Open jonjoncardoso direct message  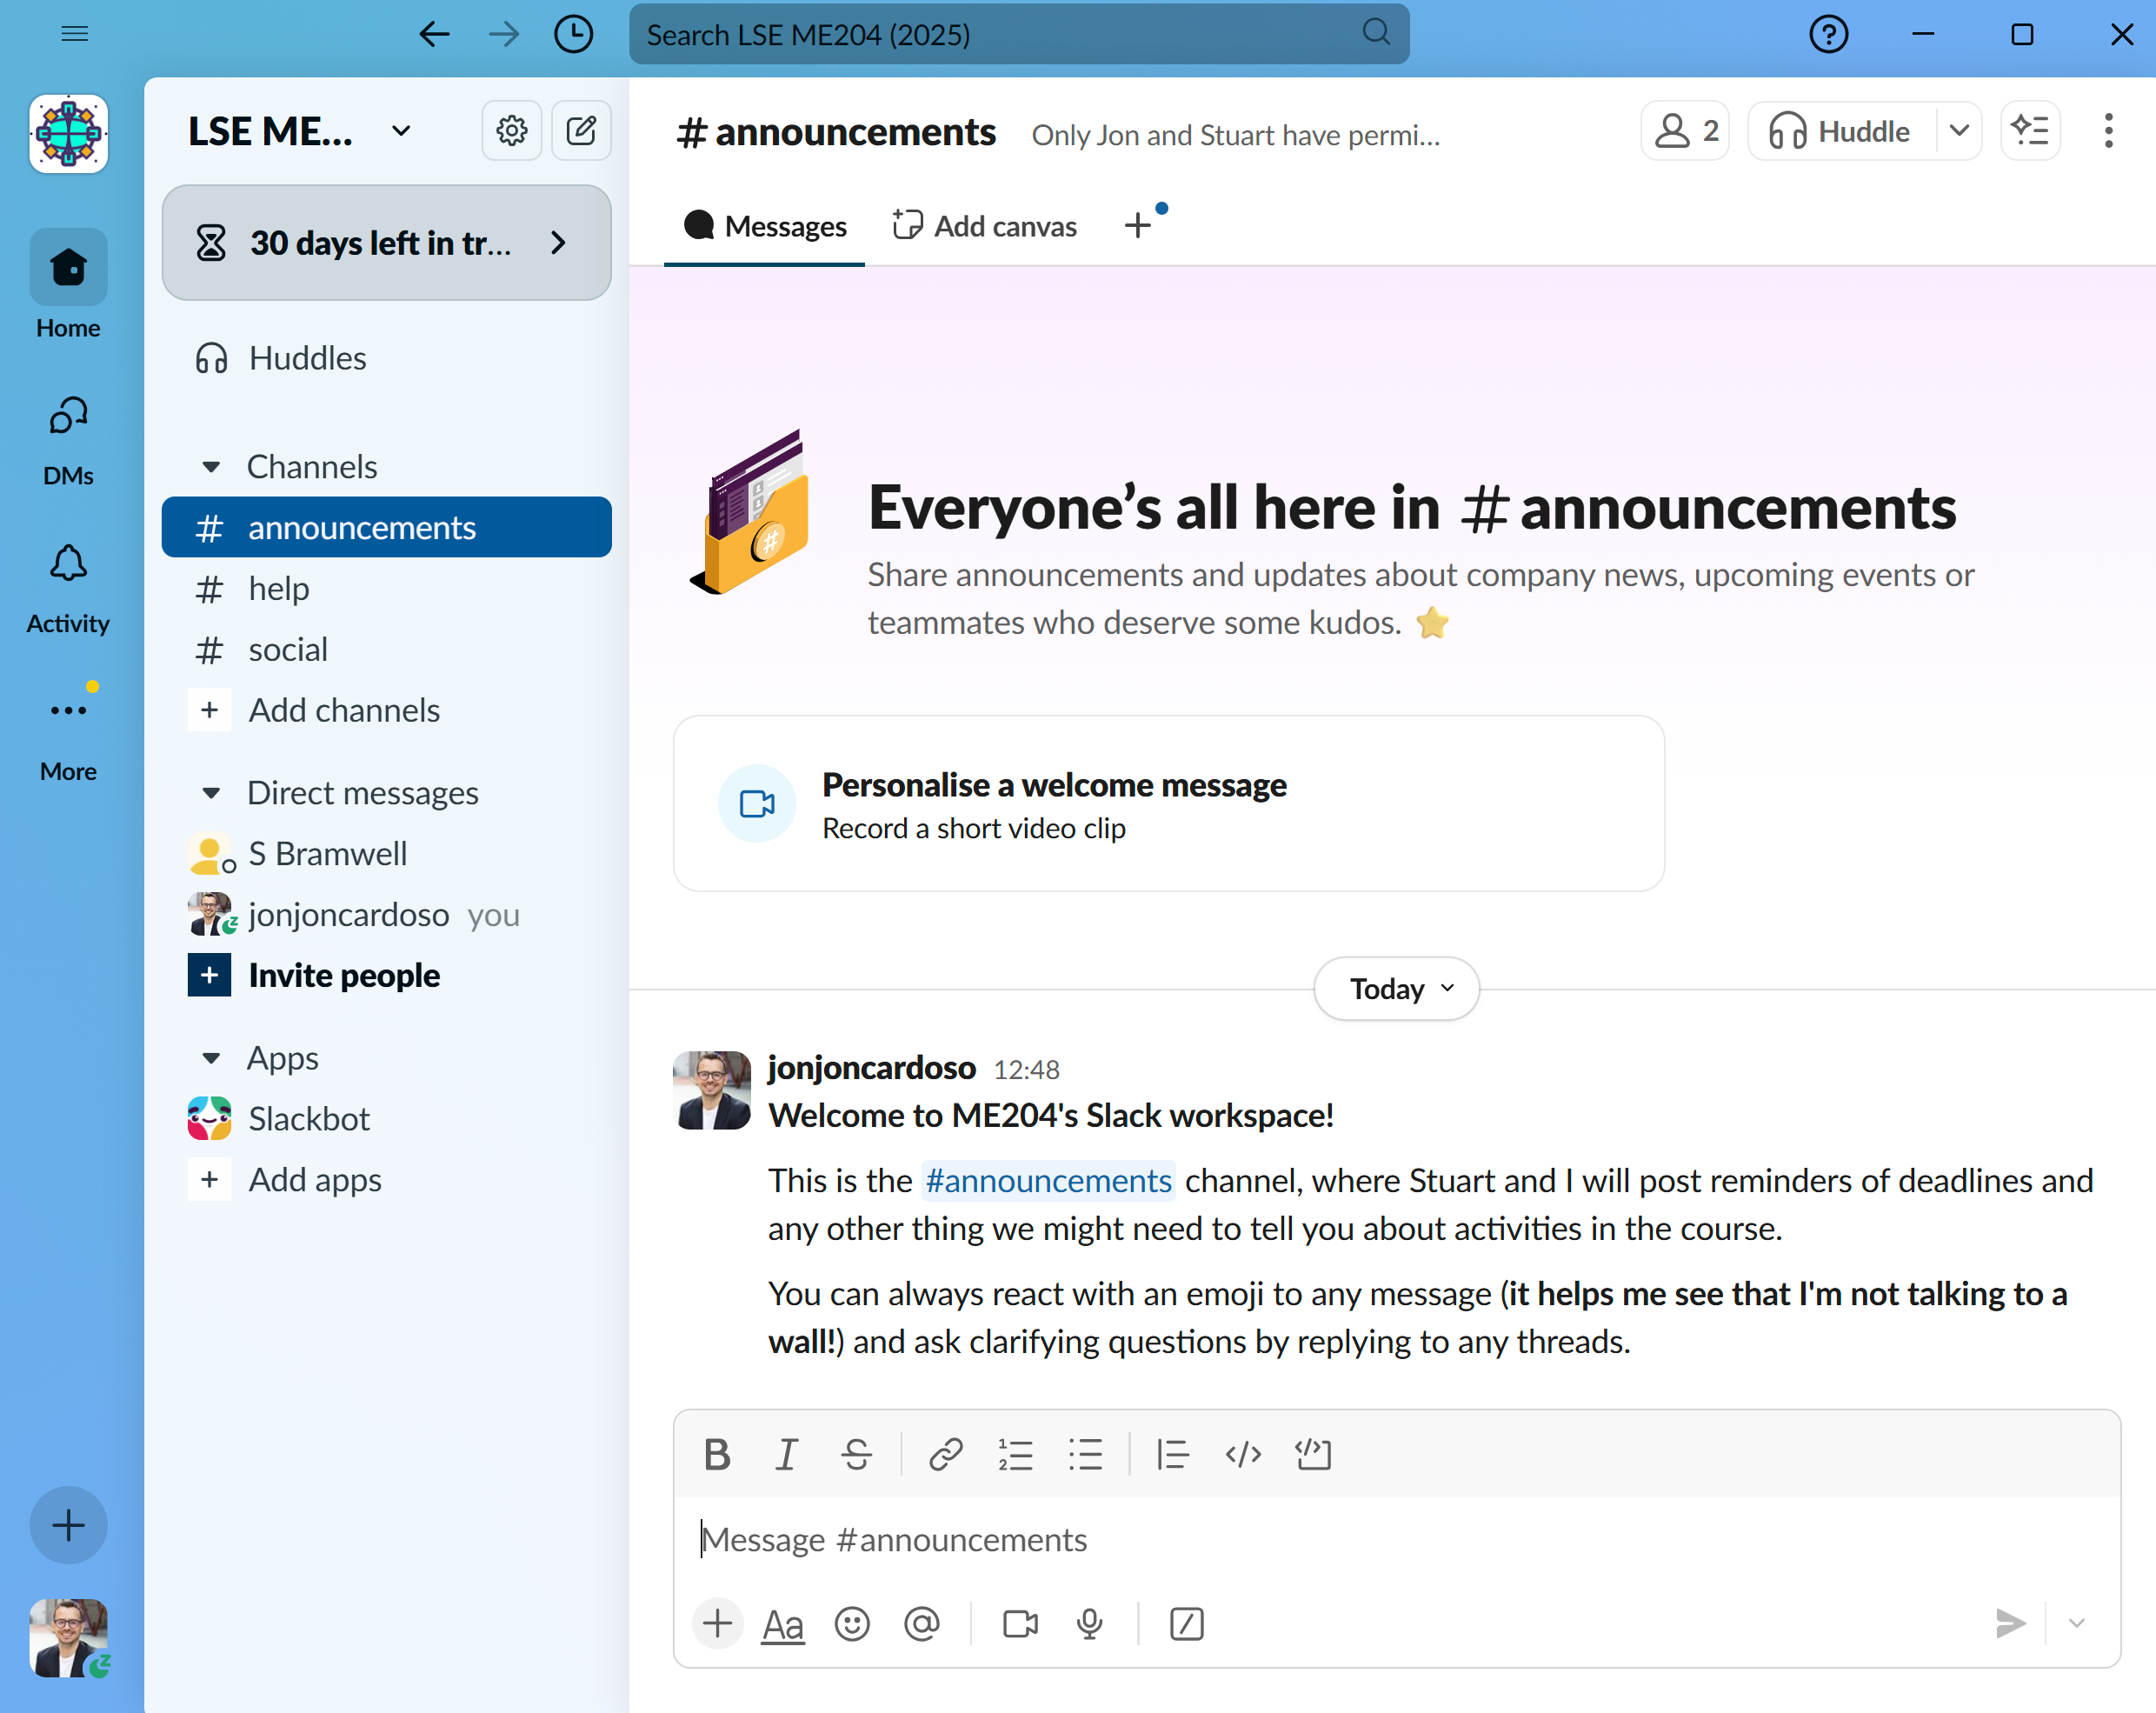(386, 914)
